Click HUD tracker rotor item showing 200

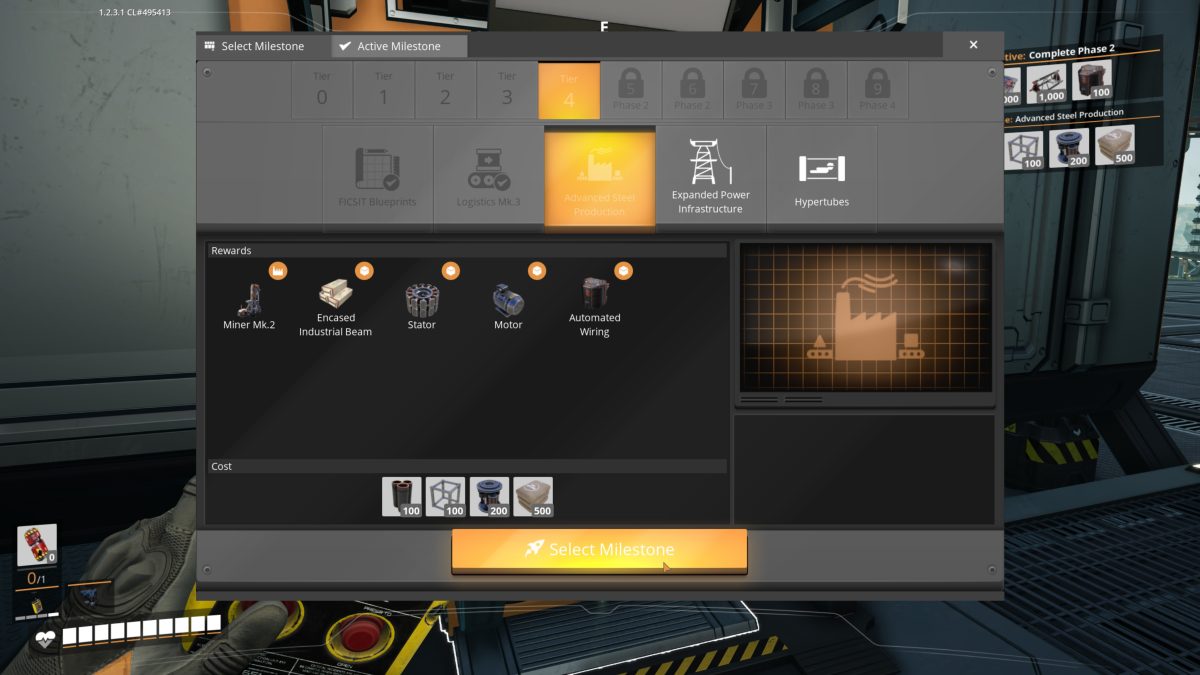[x=1068, y=147]
